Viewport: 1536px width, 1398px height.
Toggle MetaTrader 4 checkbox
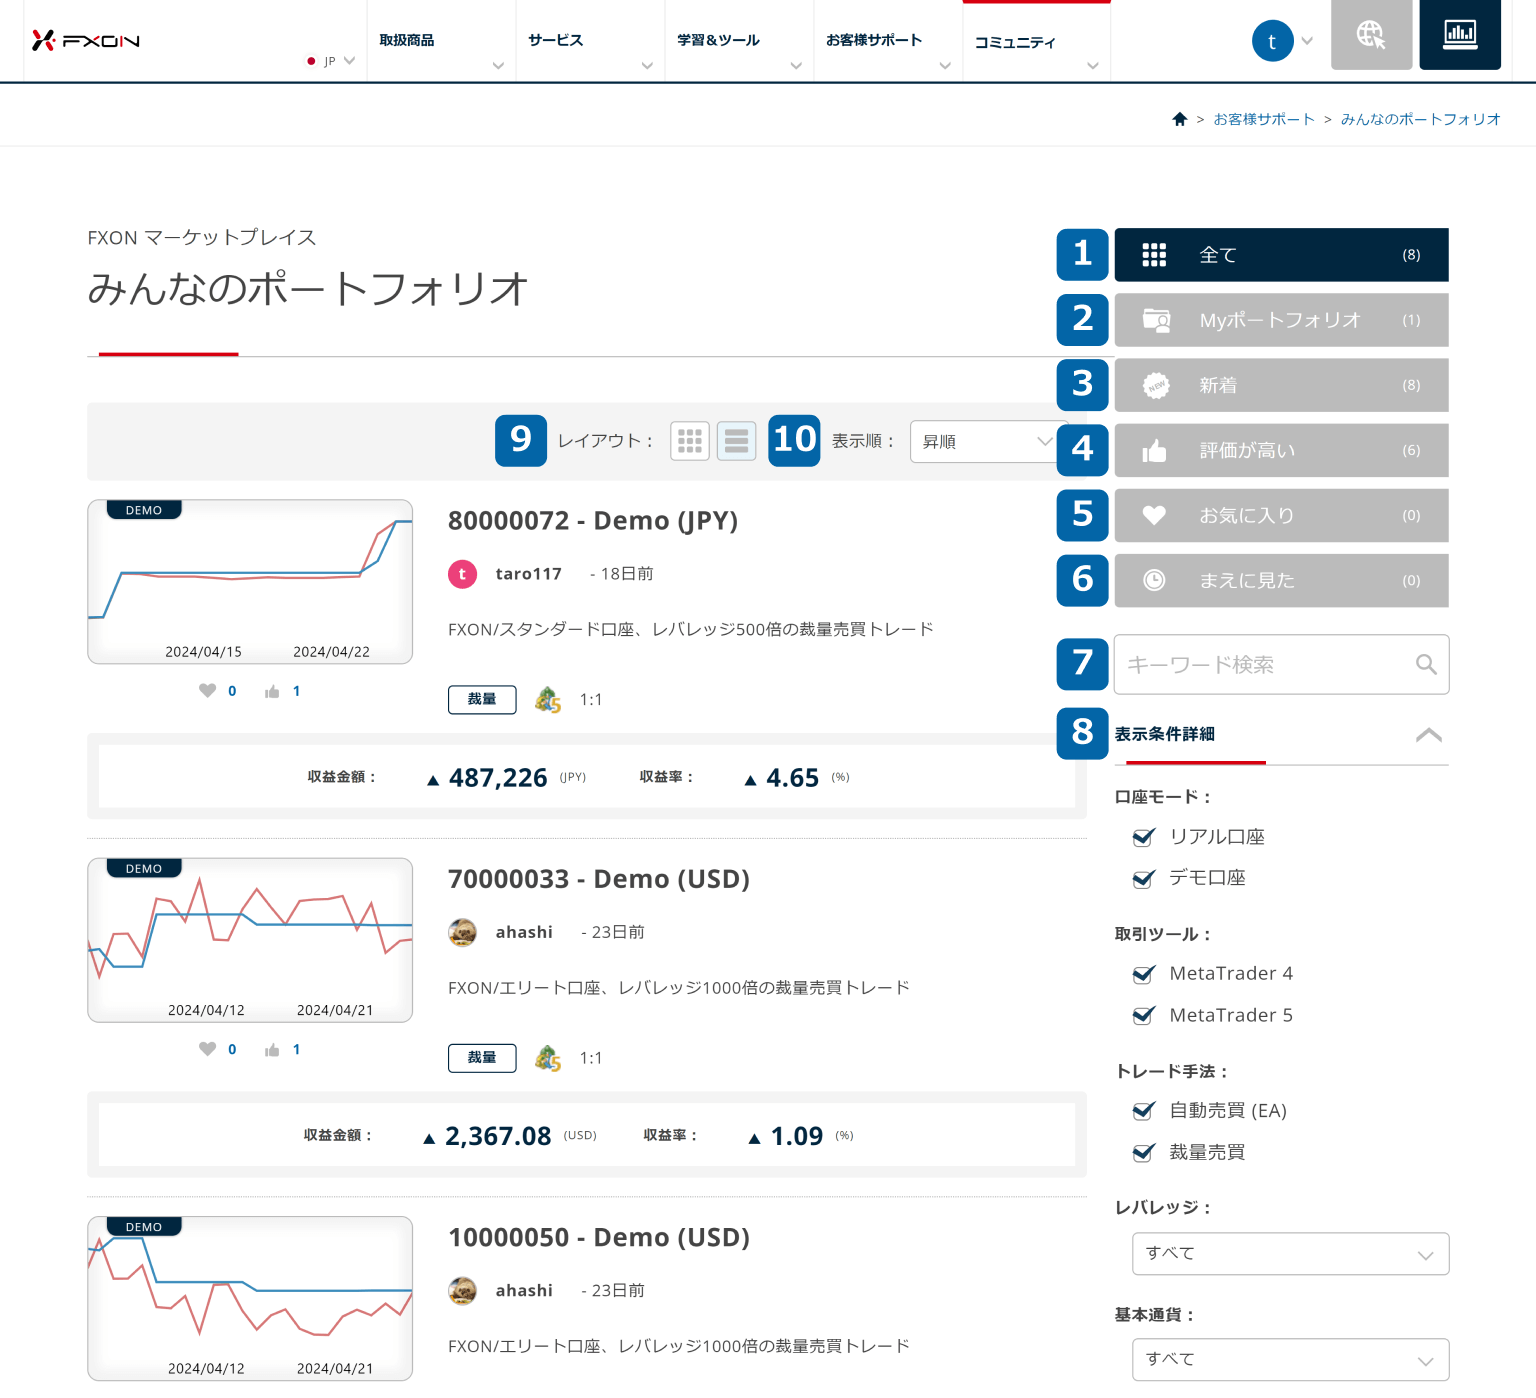pos(1143,974)
